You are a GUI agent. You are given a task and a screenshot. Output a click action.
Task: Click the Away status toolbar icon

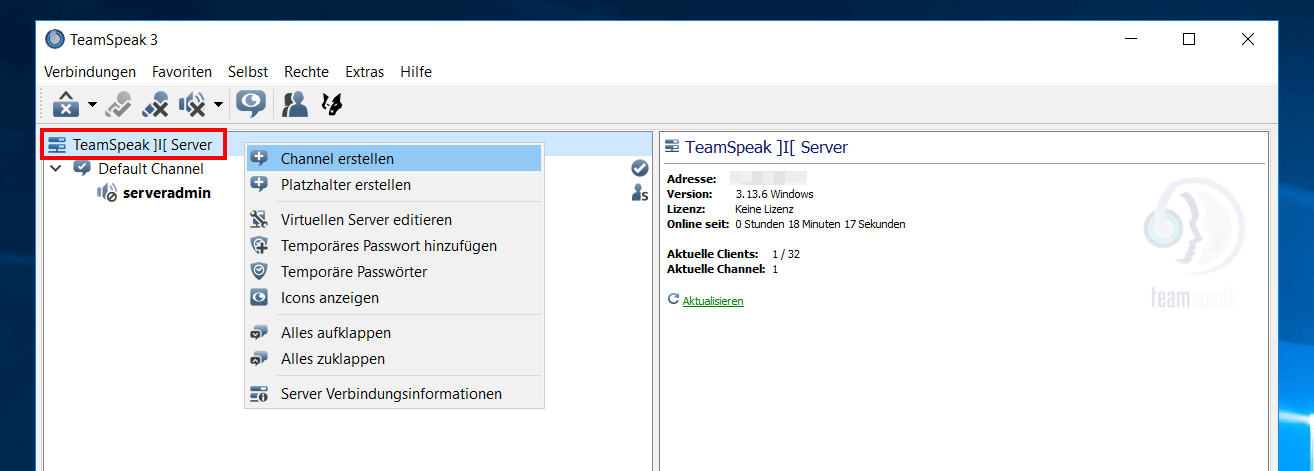(65, 103)
